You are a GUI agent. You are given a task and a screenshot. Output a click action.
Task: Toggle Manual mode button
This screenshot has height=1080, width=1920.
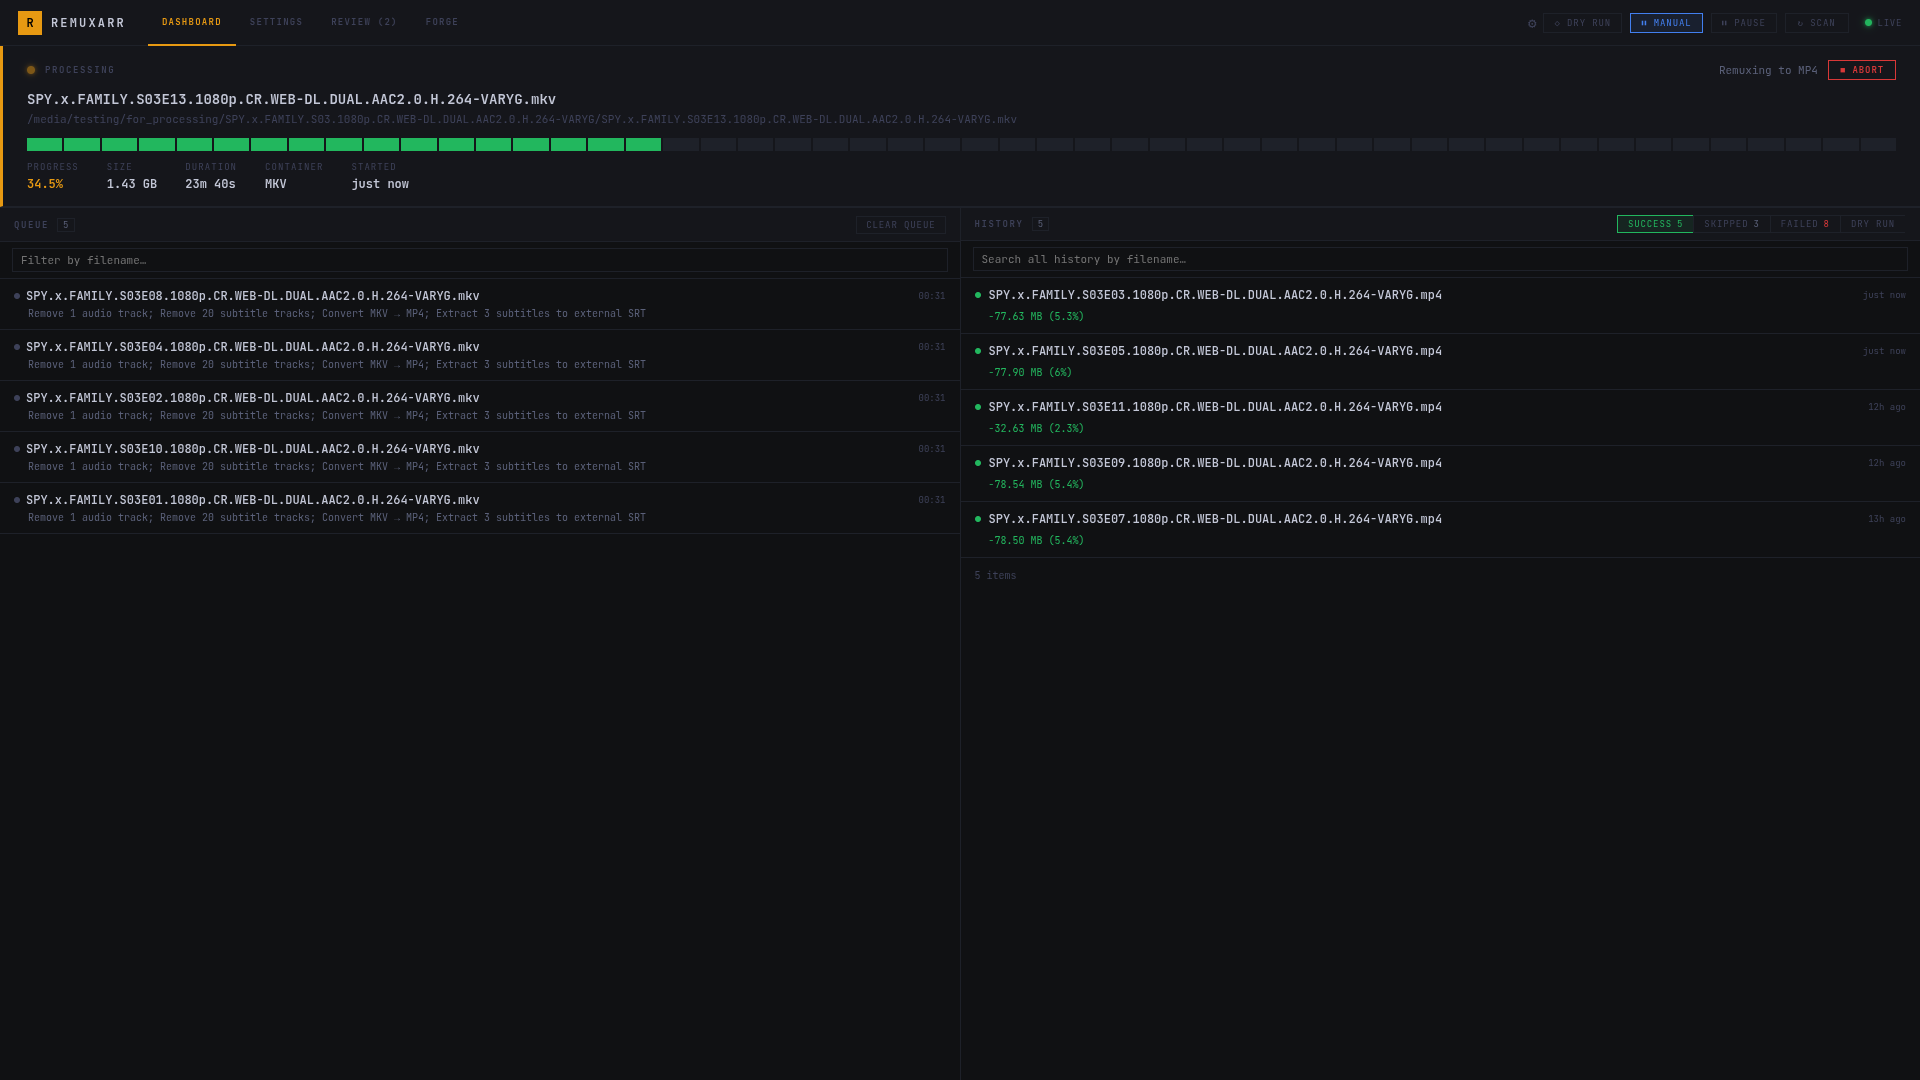point(1666,23)
